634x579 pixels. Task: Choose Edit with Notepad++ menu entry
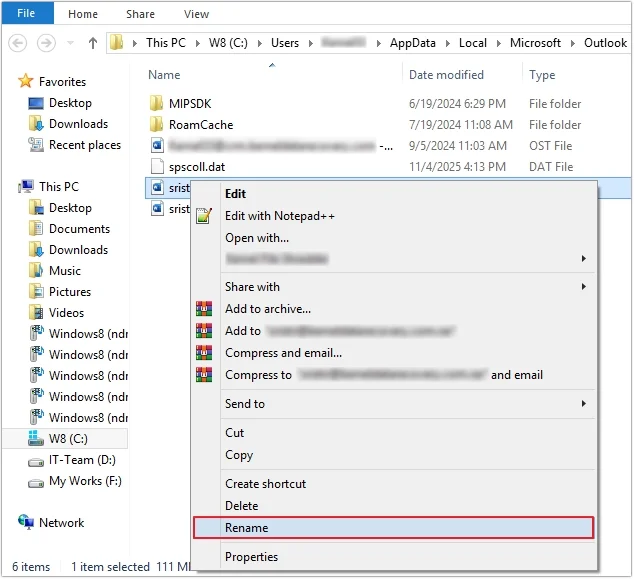(x=280, y=216)
